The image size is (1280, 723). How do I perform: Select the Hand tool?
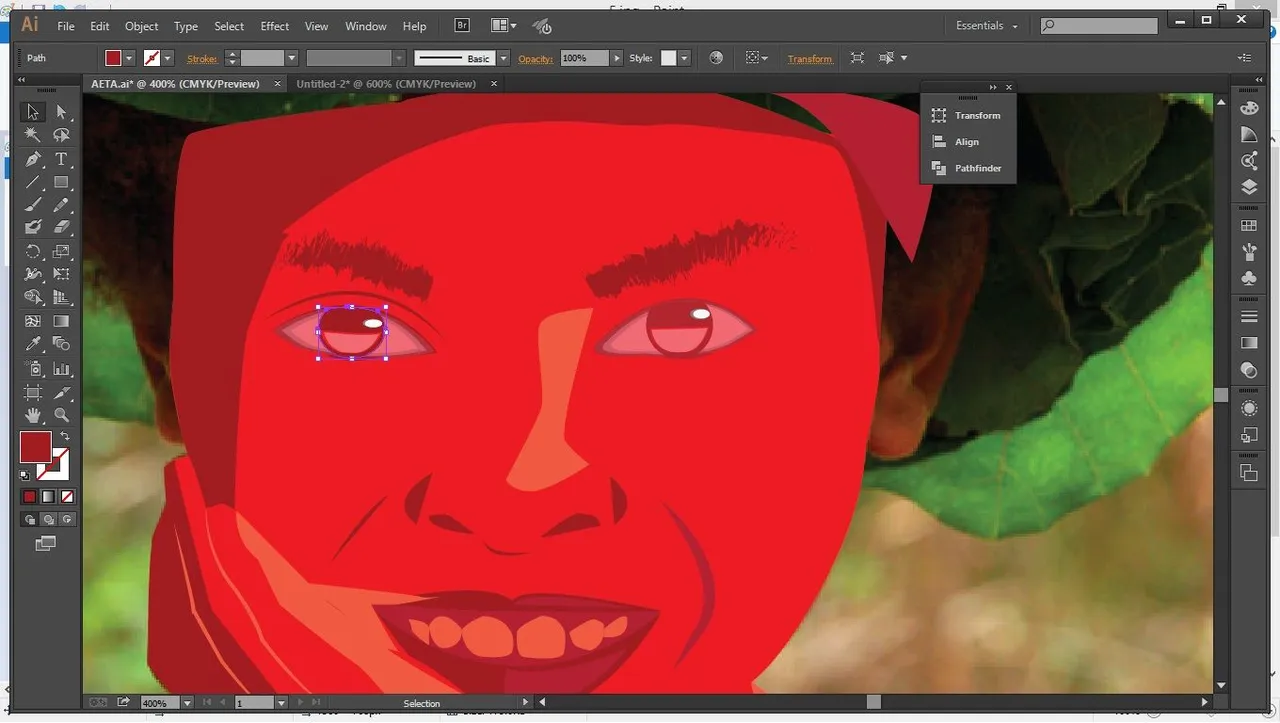[x=33, y=415]
